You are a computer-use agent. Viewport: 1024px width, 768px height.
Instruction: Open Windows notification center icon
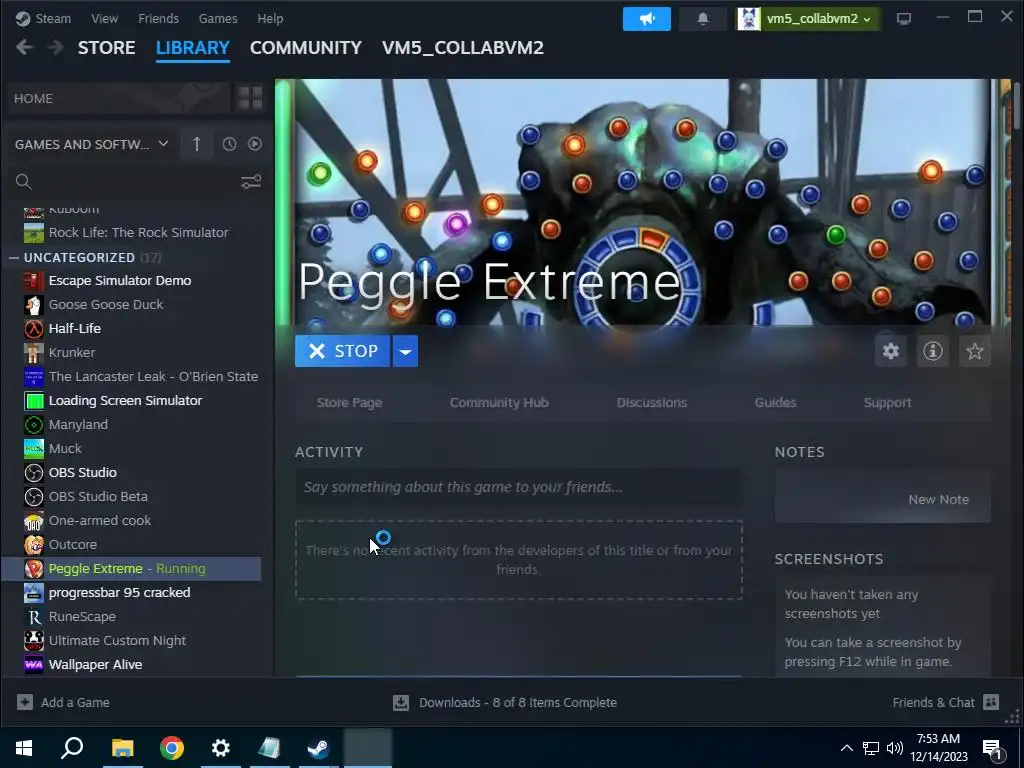pos(994,748)
